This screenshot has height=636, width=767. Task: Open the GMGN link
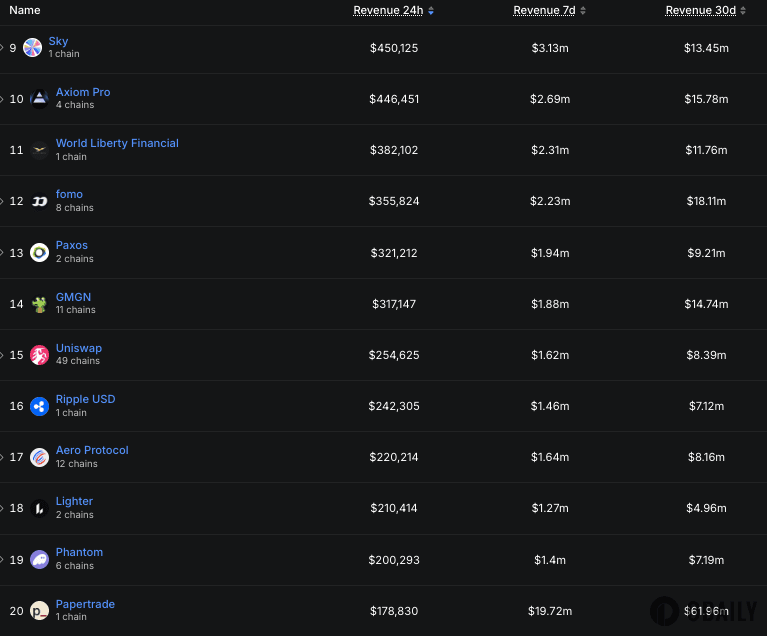[x=73, y=297]
